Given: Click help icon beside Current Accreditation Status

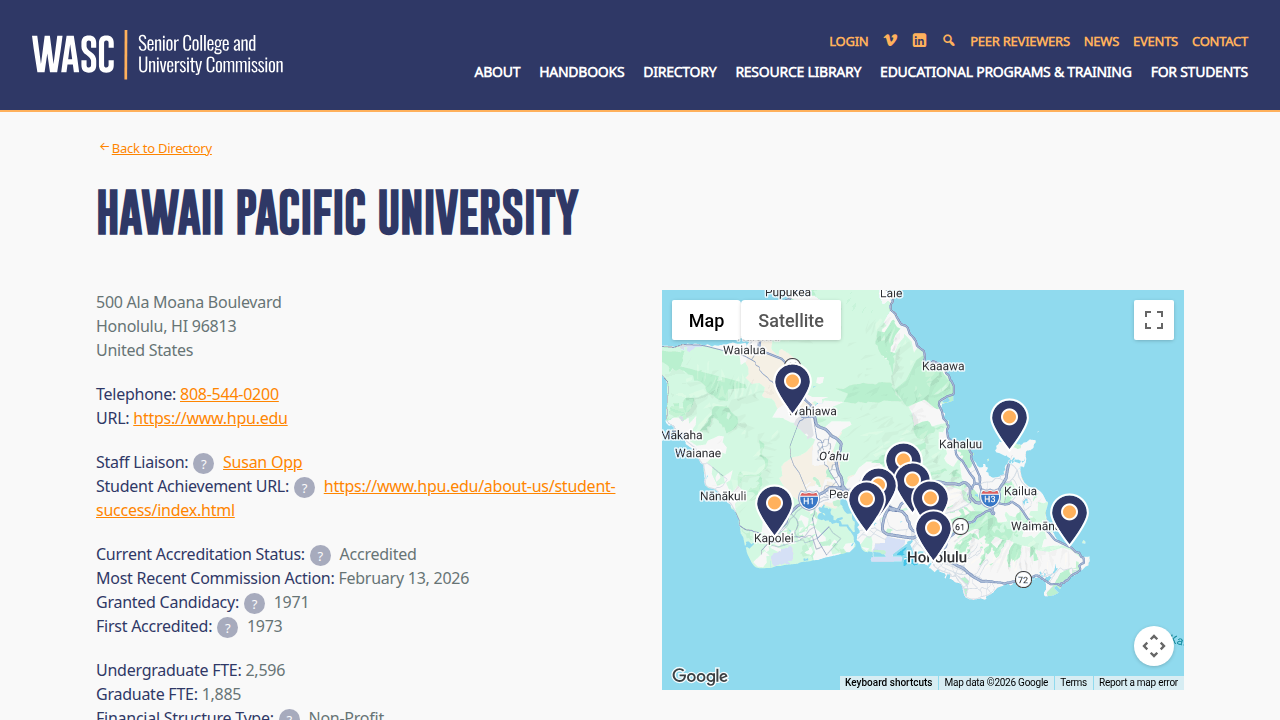Looking at the screenshot, I should [x=320, y=555].
